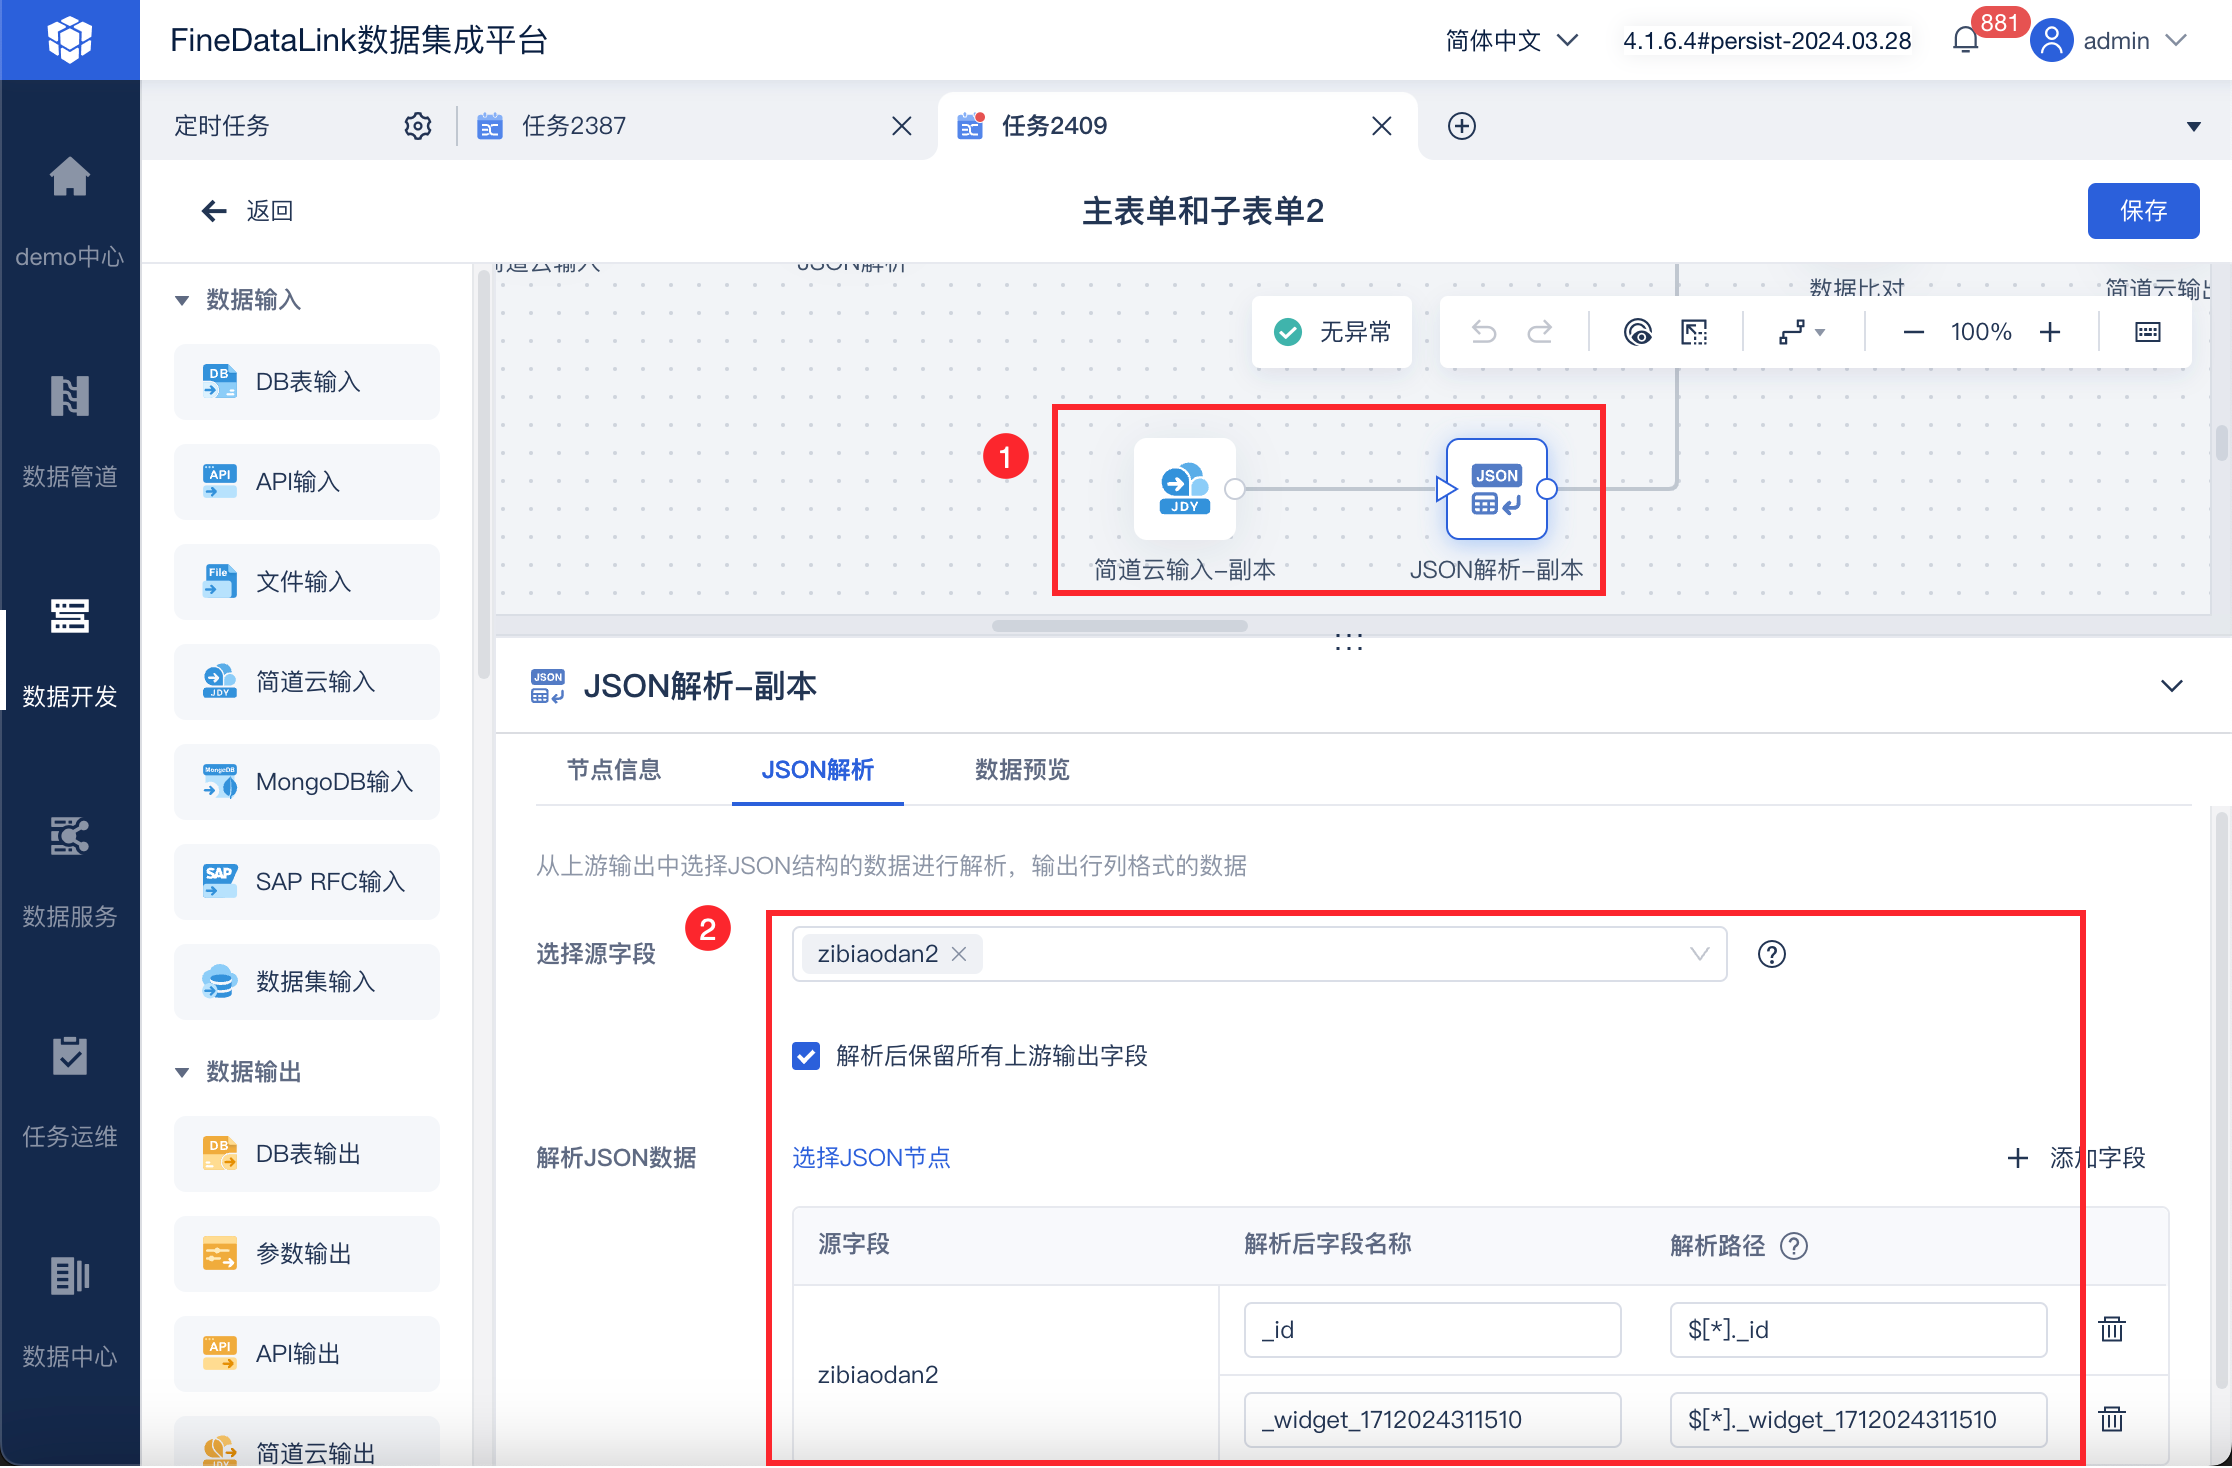Delete the _id field row with trash icon
The image size is (2232, 1468).
point(2112,1329)
